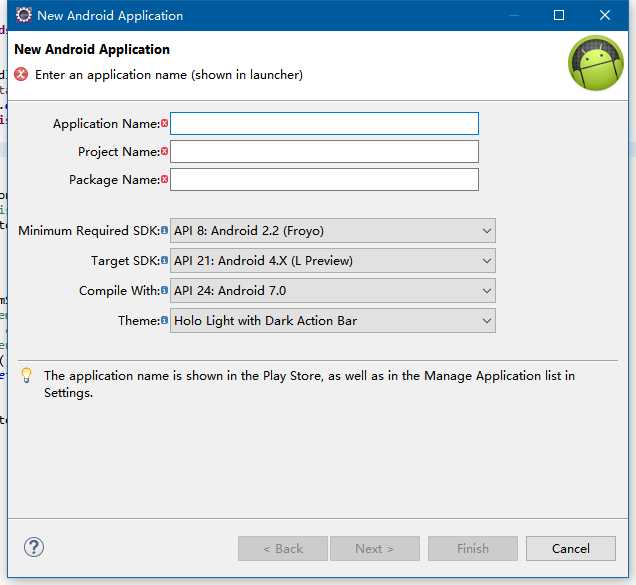Focus the Application Name field

click(324, 123)
